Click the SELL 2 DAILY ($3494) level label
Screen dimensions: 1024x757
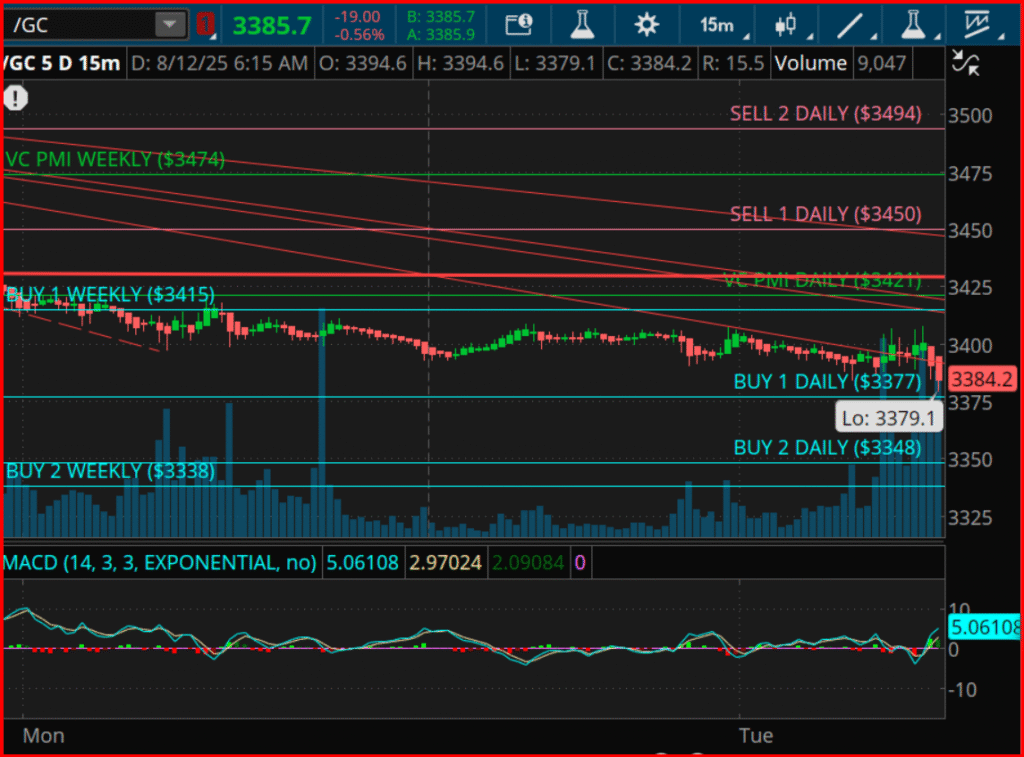click(825, 114)
